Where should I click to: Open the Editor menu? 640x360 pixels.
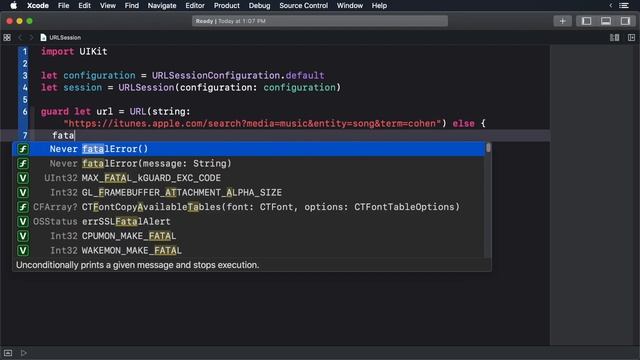(195, 6)
